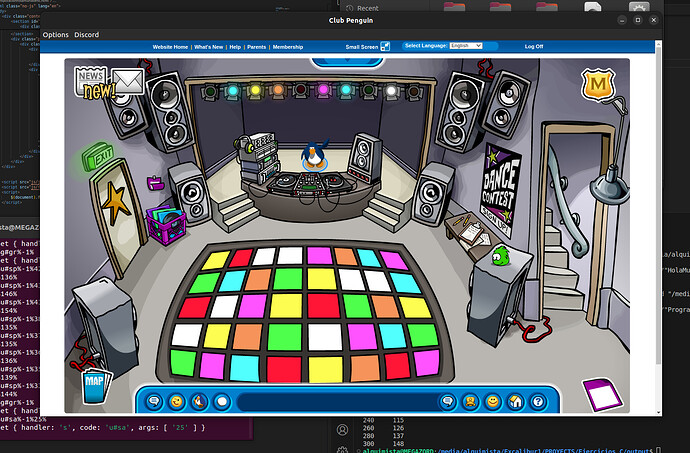Open the safe chat messages button

(154, 402)
